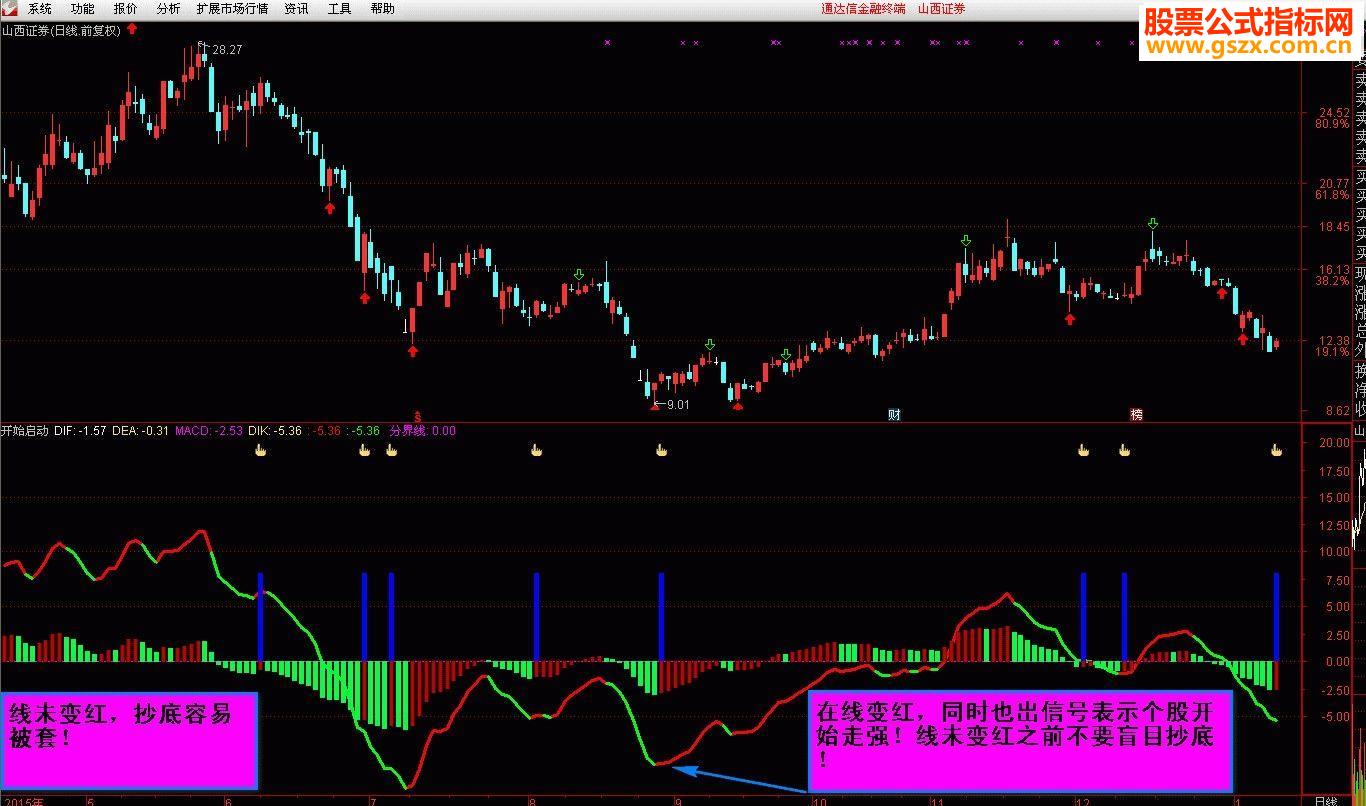Click the last blue signal bar
Screen dimensions: 1366x806
[1276, 617]
